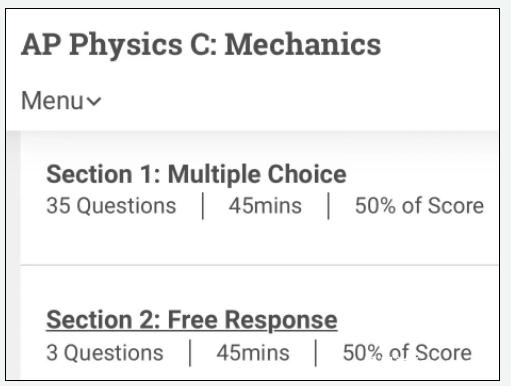
Task: Click divider after 3 Questions
Action: click(190, 353)
